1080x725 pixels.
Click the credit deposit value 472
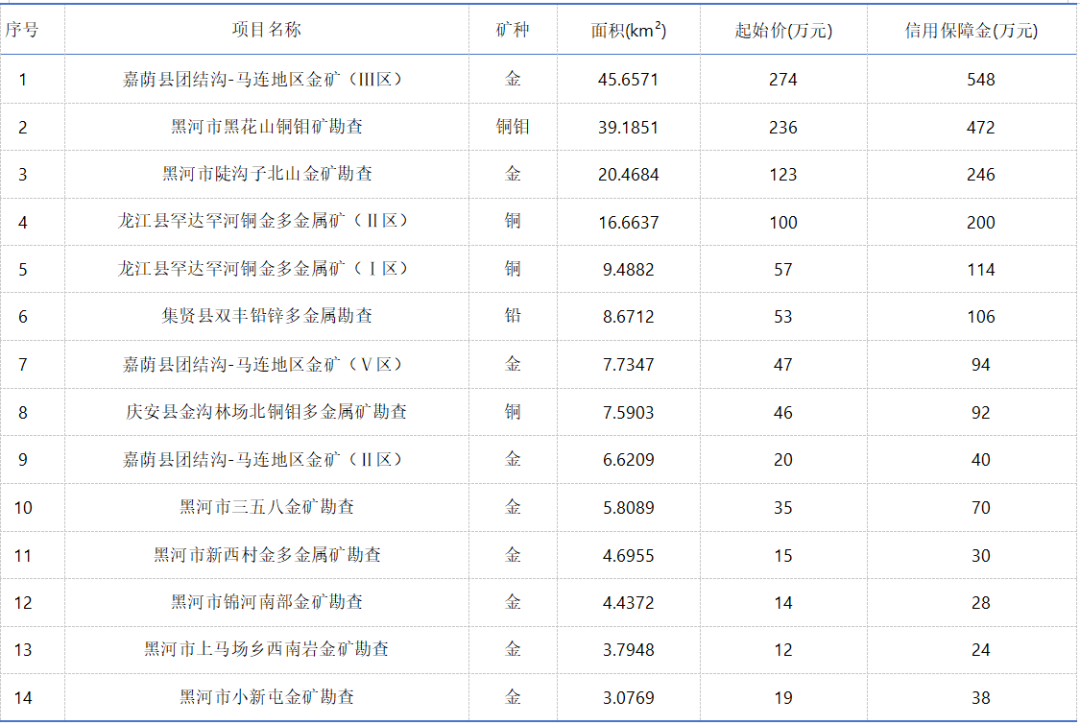click(981, 127)
